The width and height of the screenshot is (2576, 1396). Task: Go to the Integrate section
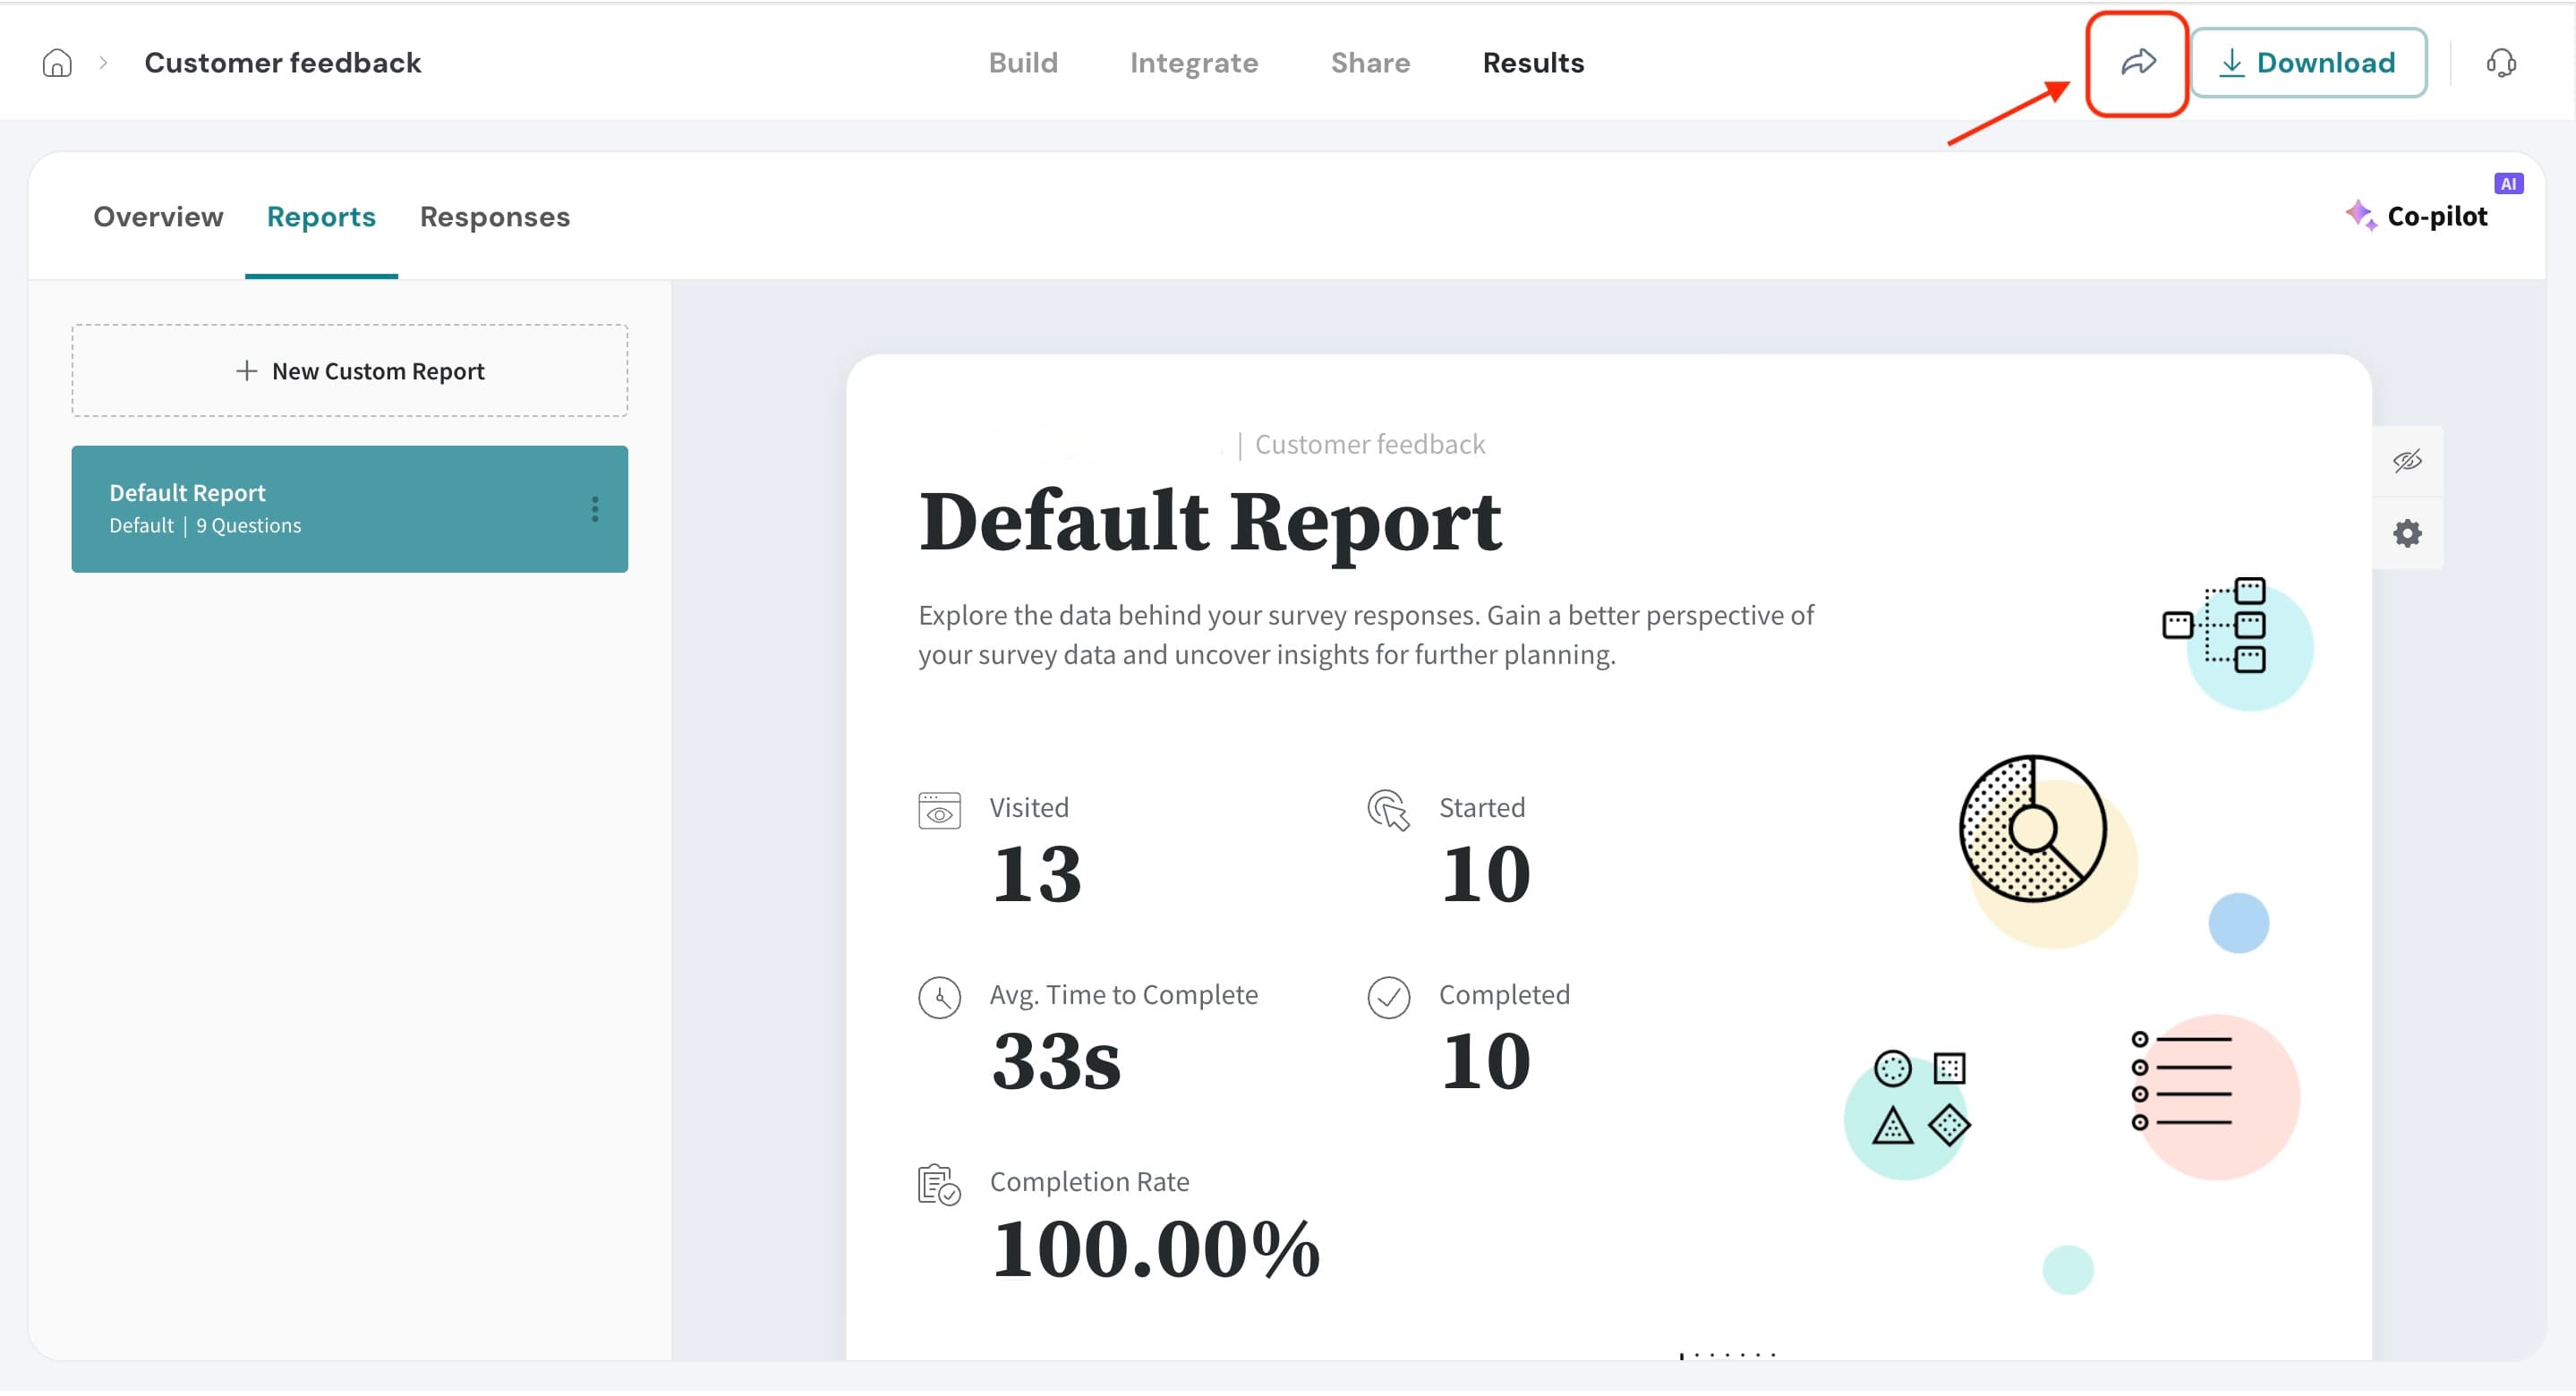(1193, 63)
